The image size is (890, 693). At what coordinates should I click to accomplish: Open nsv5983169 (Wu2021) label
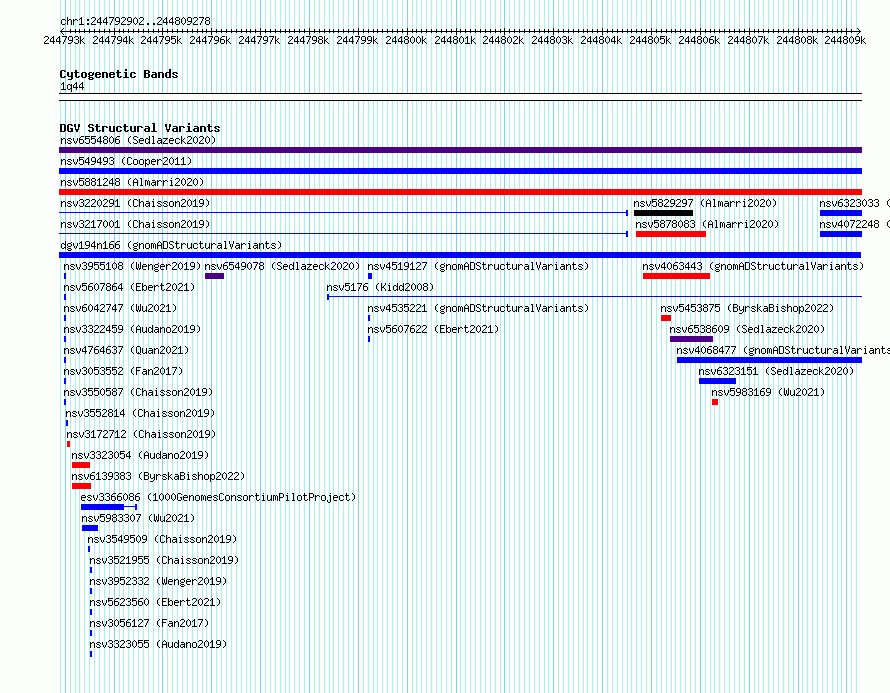768,392
